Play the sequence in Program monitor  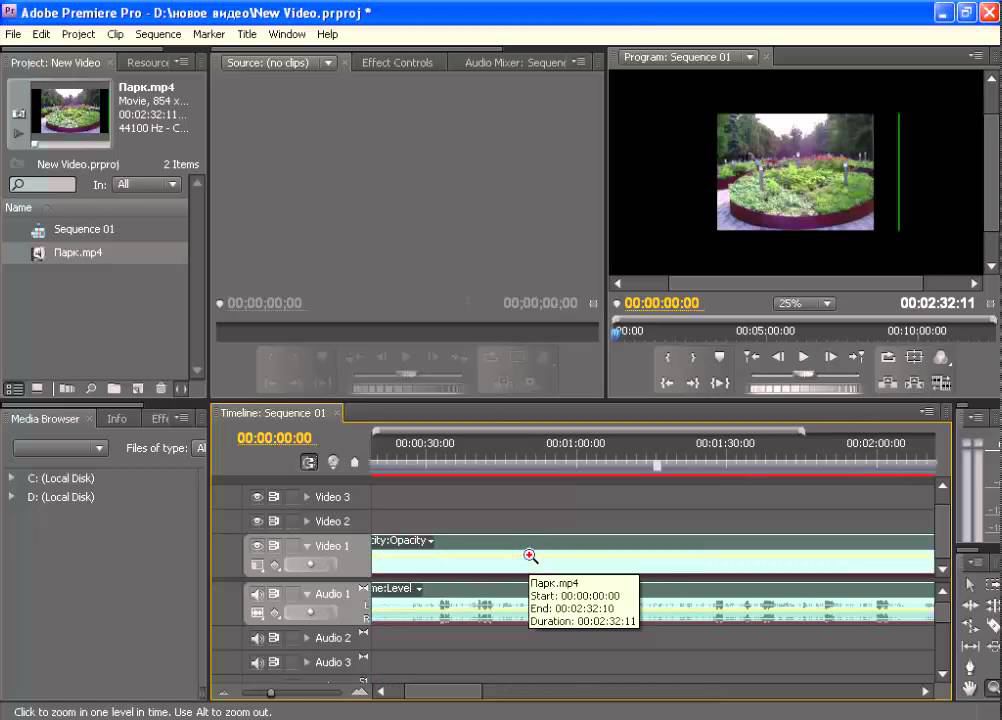(804, 357)
